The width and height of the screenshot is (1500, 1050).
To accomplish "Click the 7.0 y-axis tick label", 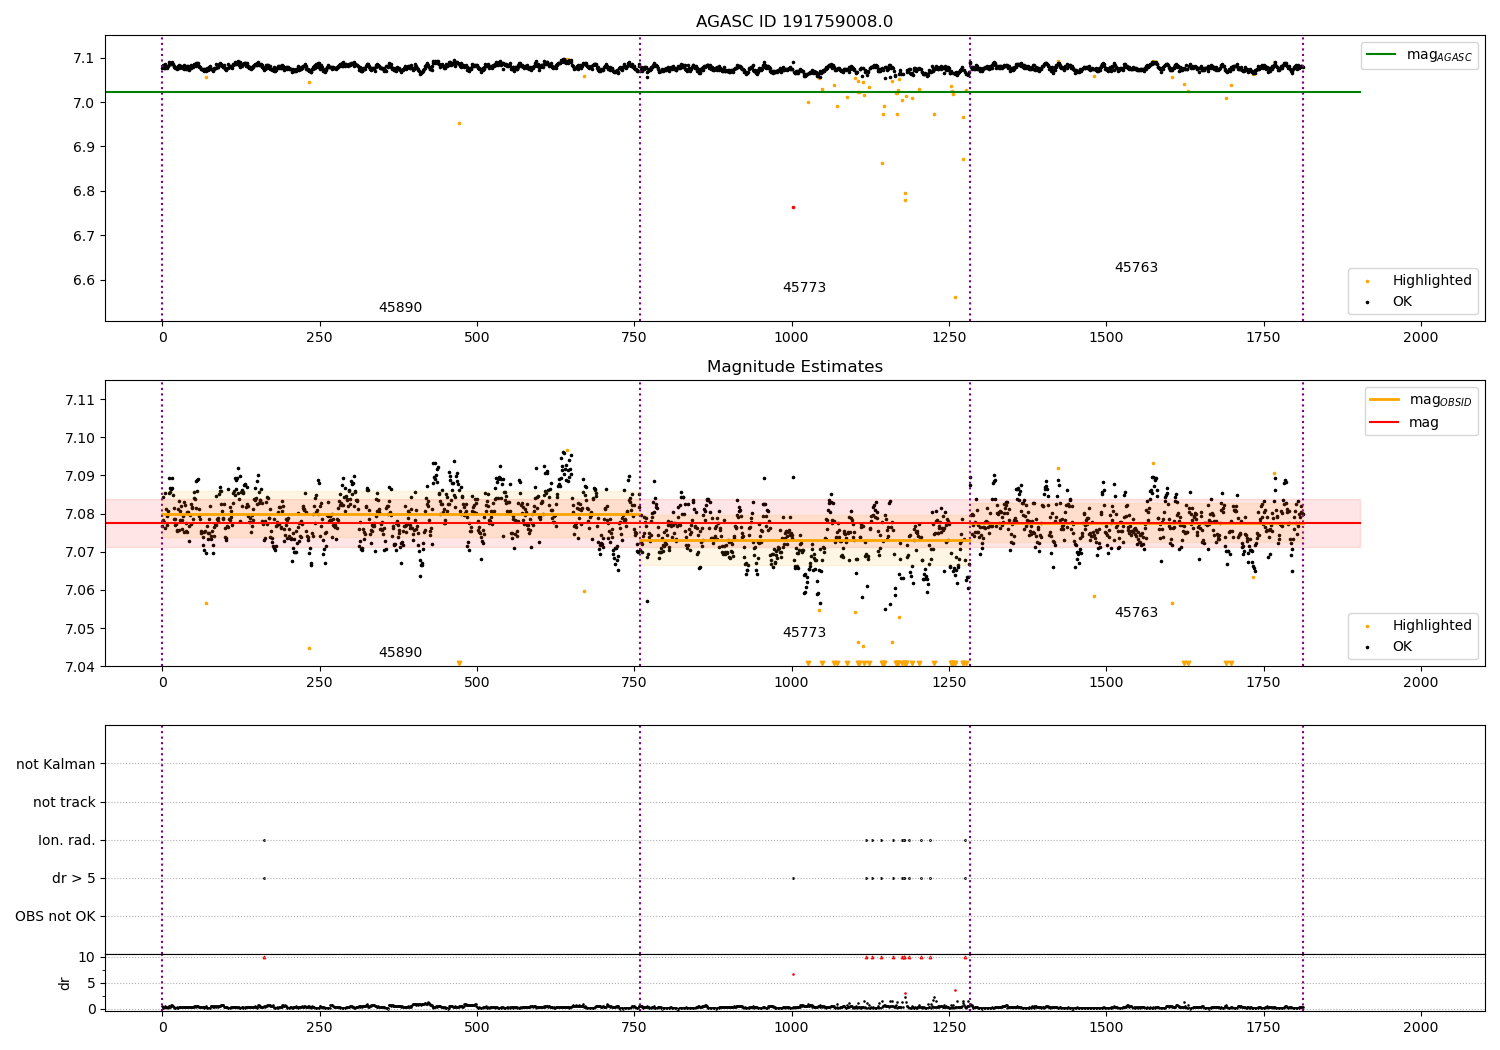I will (84, 103).
